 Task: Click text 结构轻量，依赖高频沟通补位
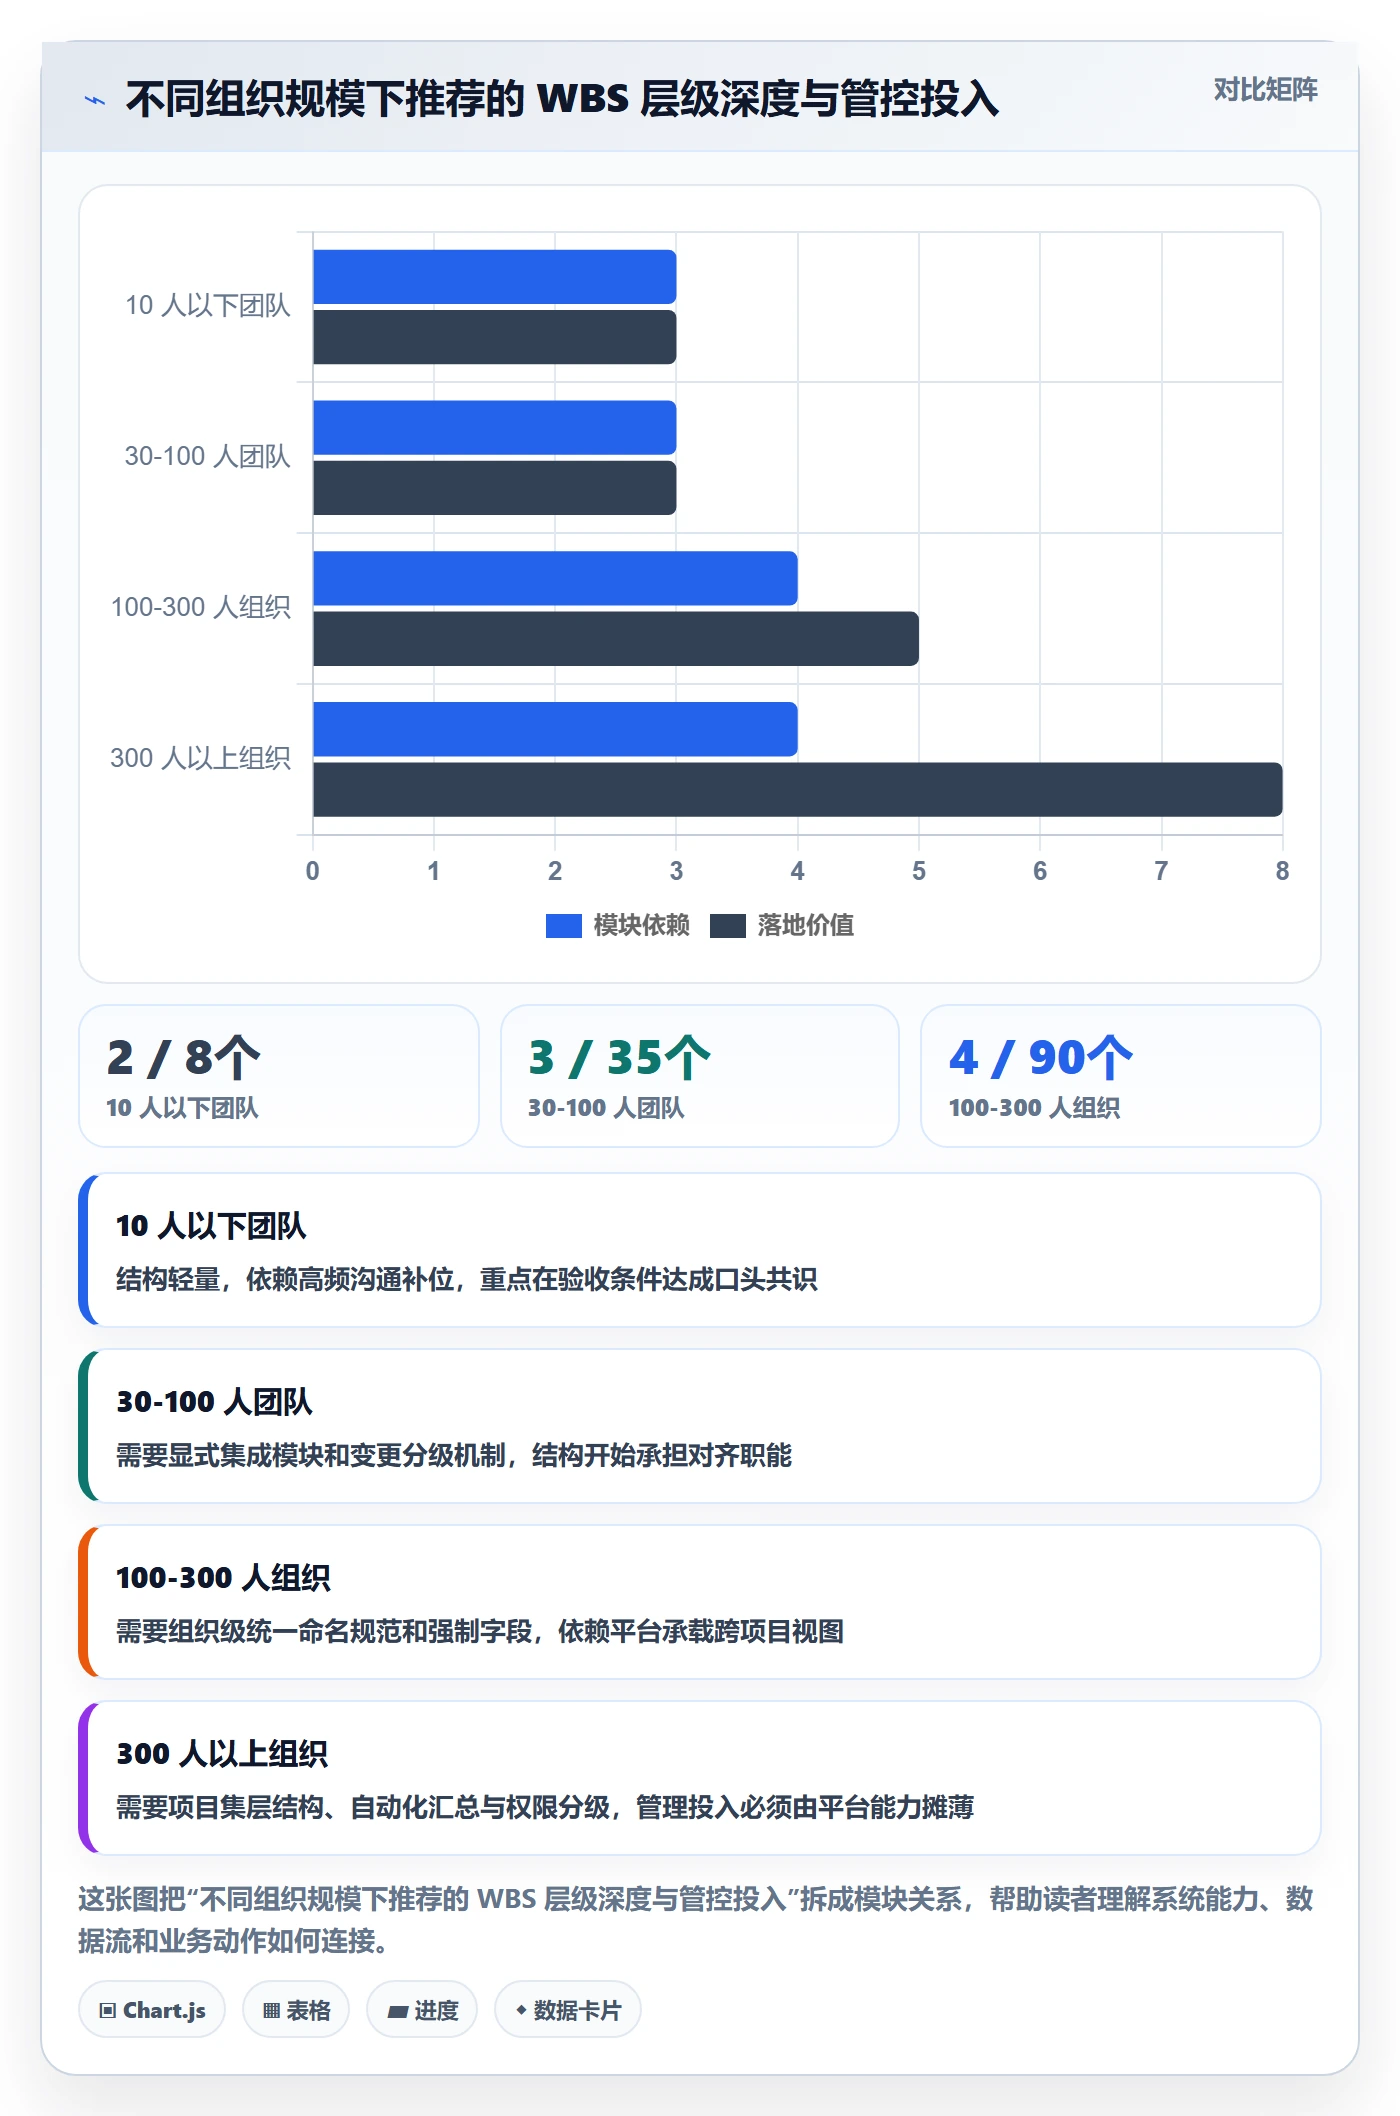click(285, 1280)
